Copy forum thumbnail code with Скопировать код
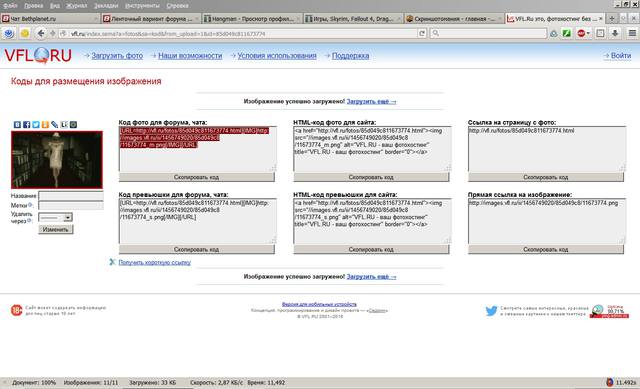Viewport: 640px width, 389px height. [197, 249]
